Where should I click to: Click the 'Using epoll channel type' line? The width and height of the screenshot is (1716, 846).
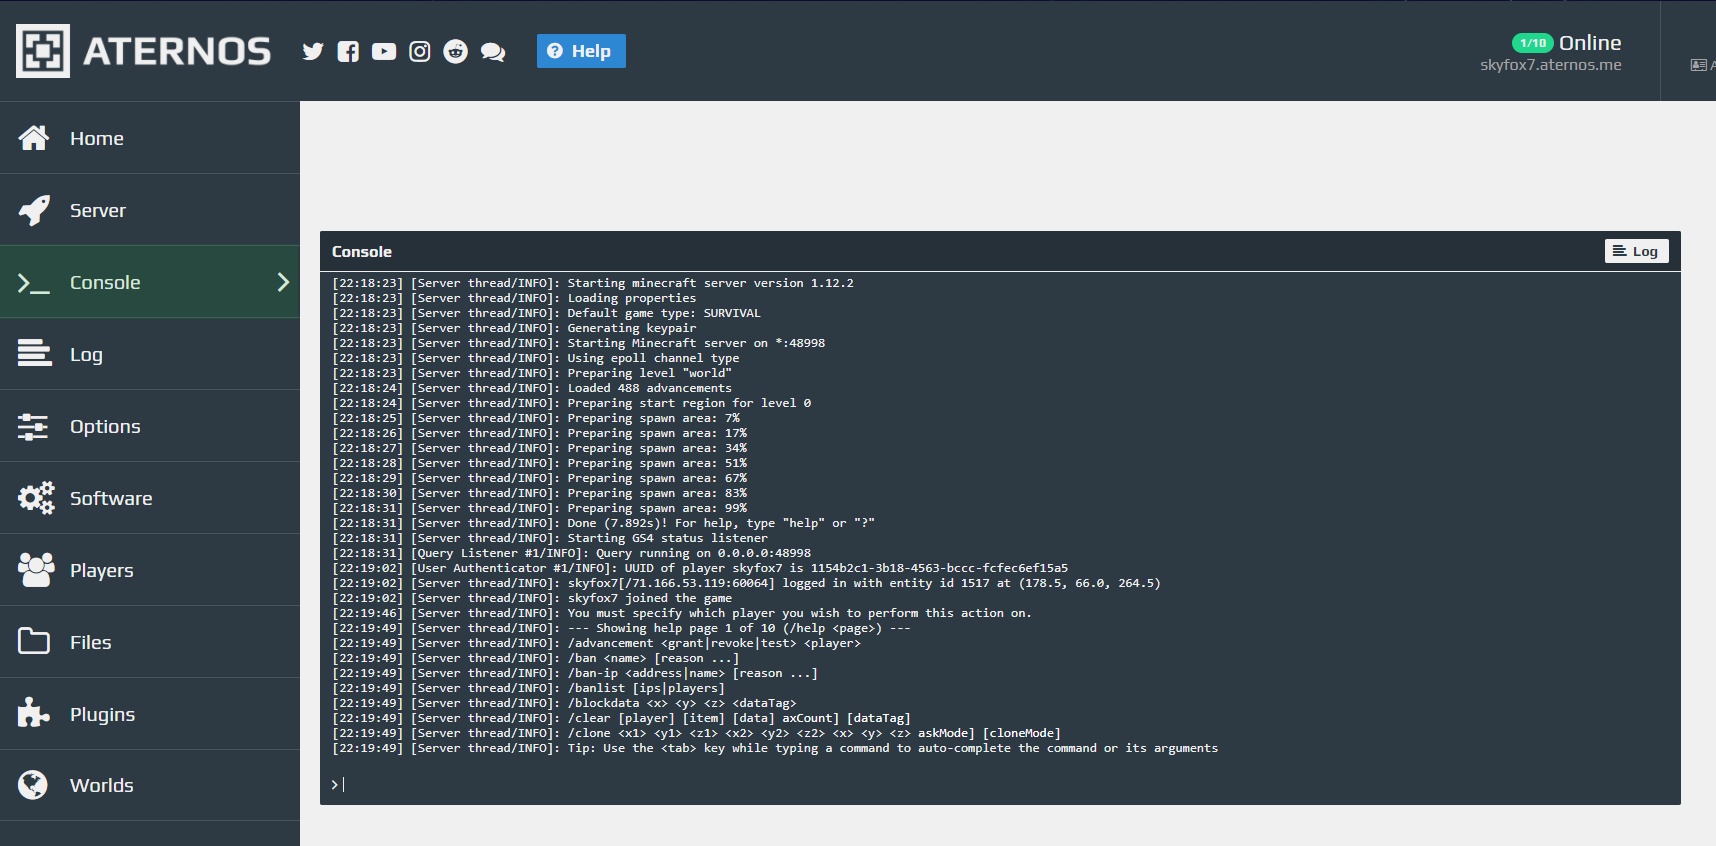536,358
